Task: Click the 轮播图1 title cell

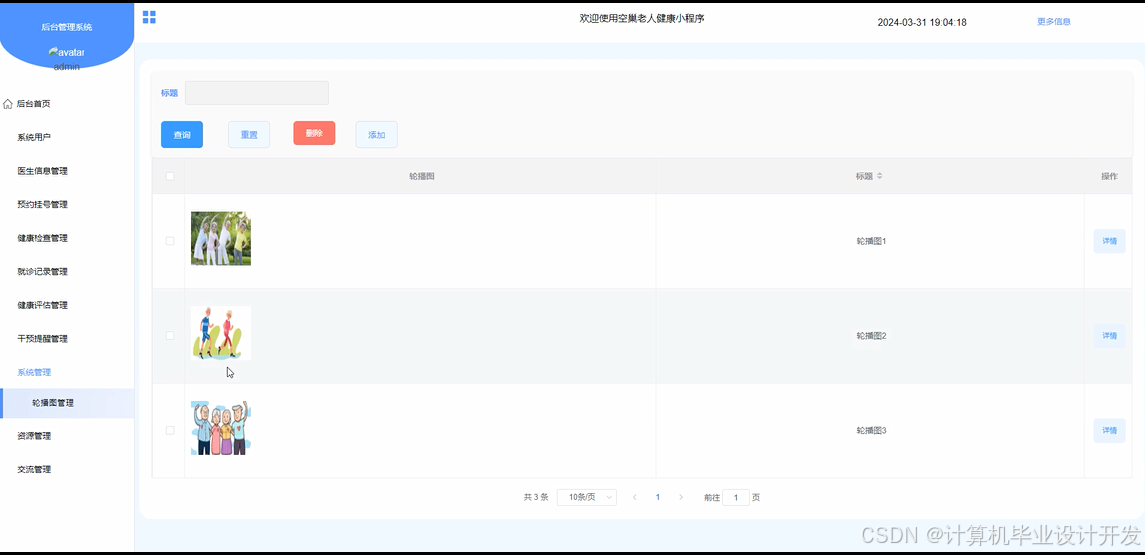Action: click(x=871, y=241)
